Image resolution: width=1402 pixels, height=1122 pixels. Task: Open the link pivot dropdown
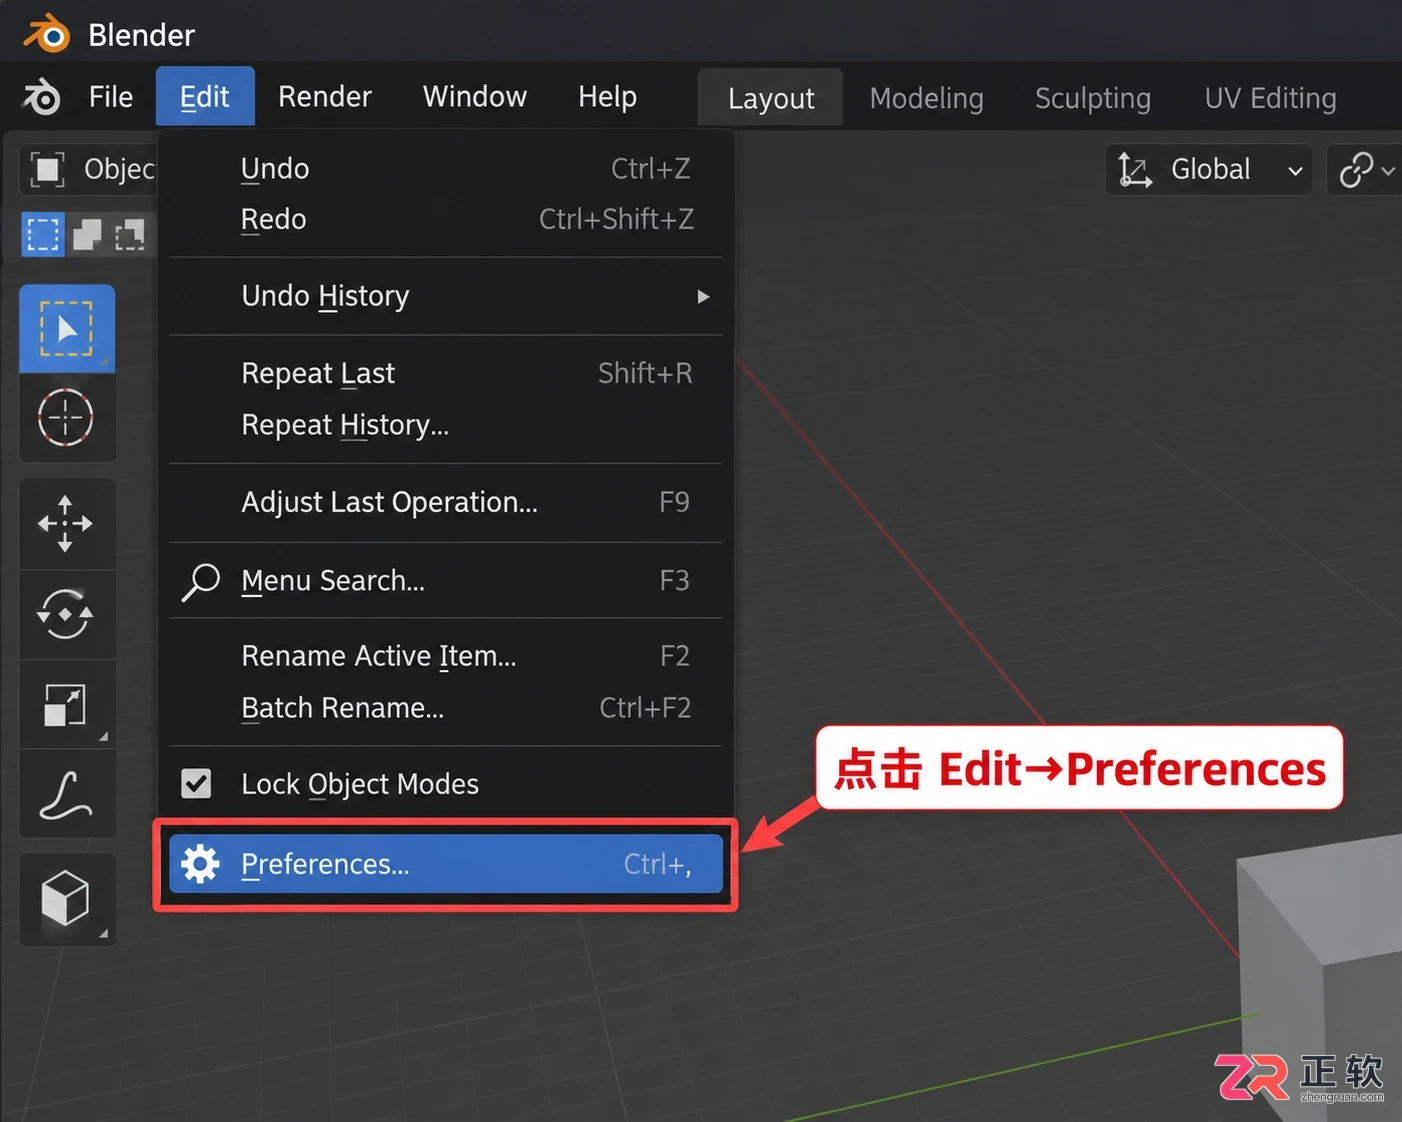coord(1365,170)
